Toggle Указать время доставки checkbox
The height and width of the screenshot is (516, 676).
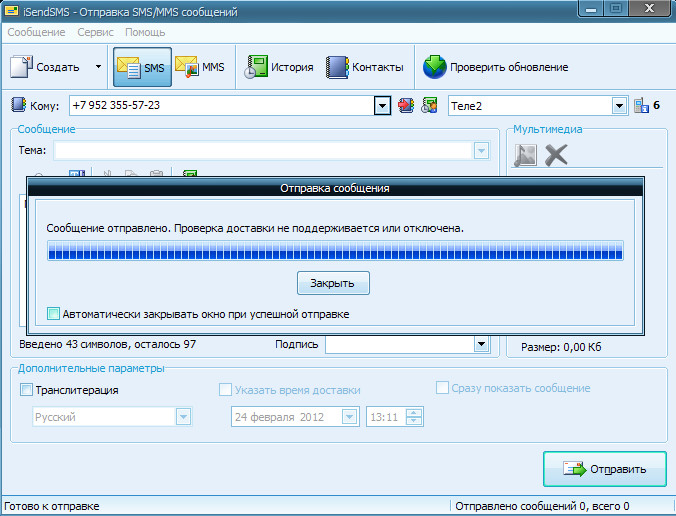(x=225, y=390)
